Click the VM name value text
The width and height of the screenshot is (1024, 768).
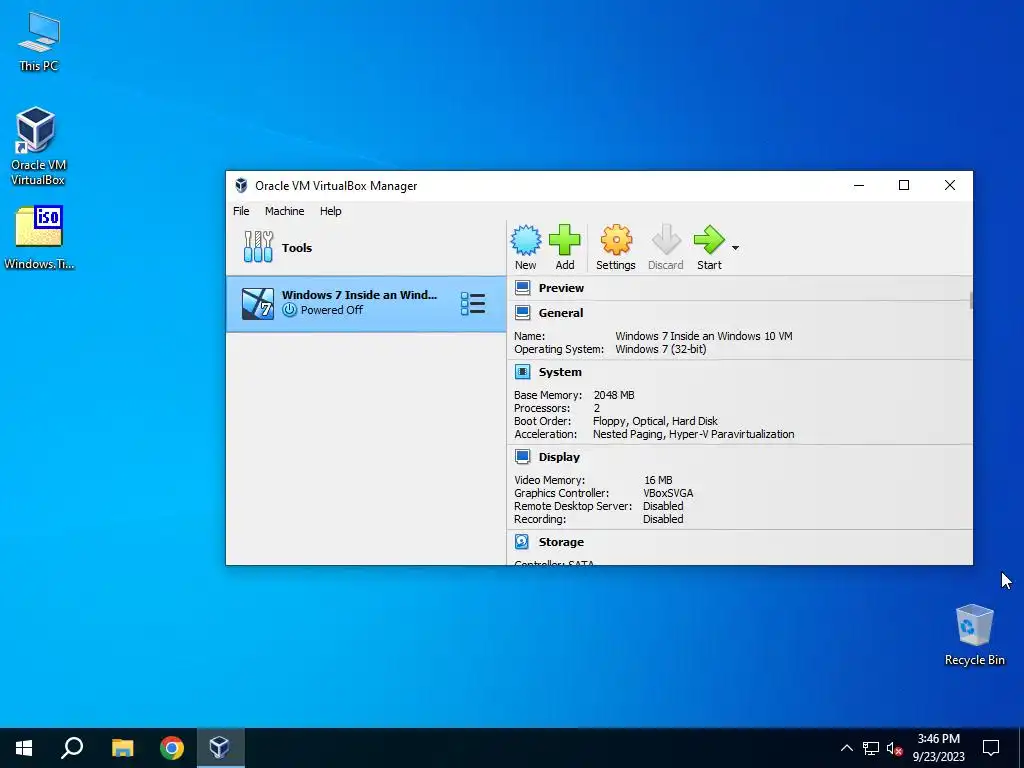click(703, 336)
